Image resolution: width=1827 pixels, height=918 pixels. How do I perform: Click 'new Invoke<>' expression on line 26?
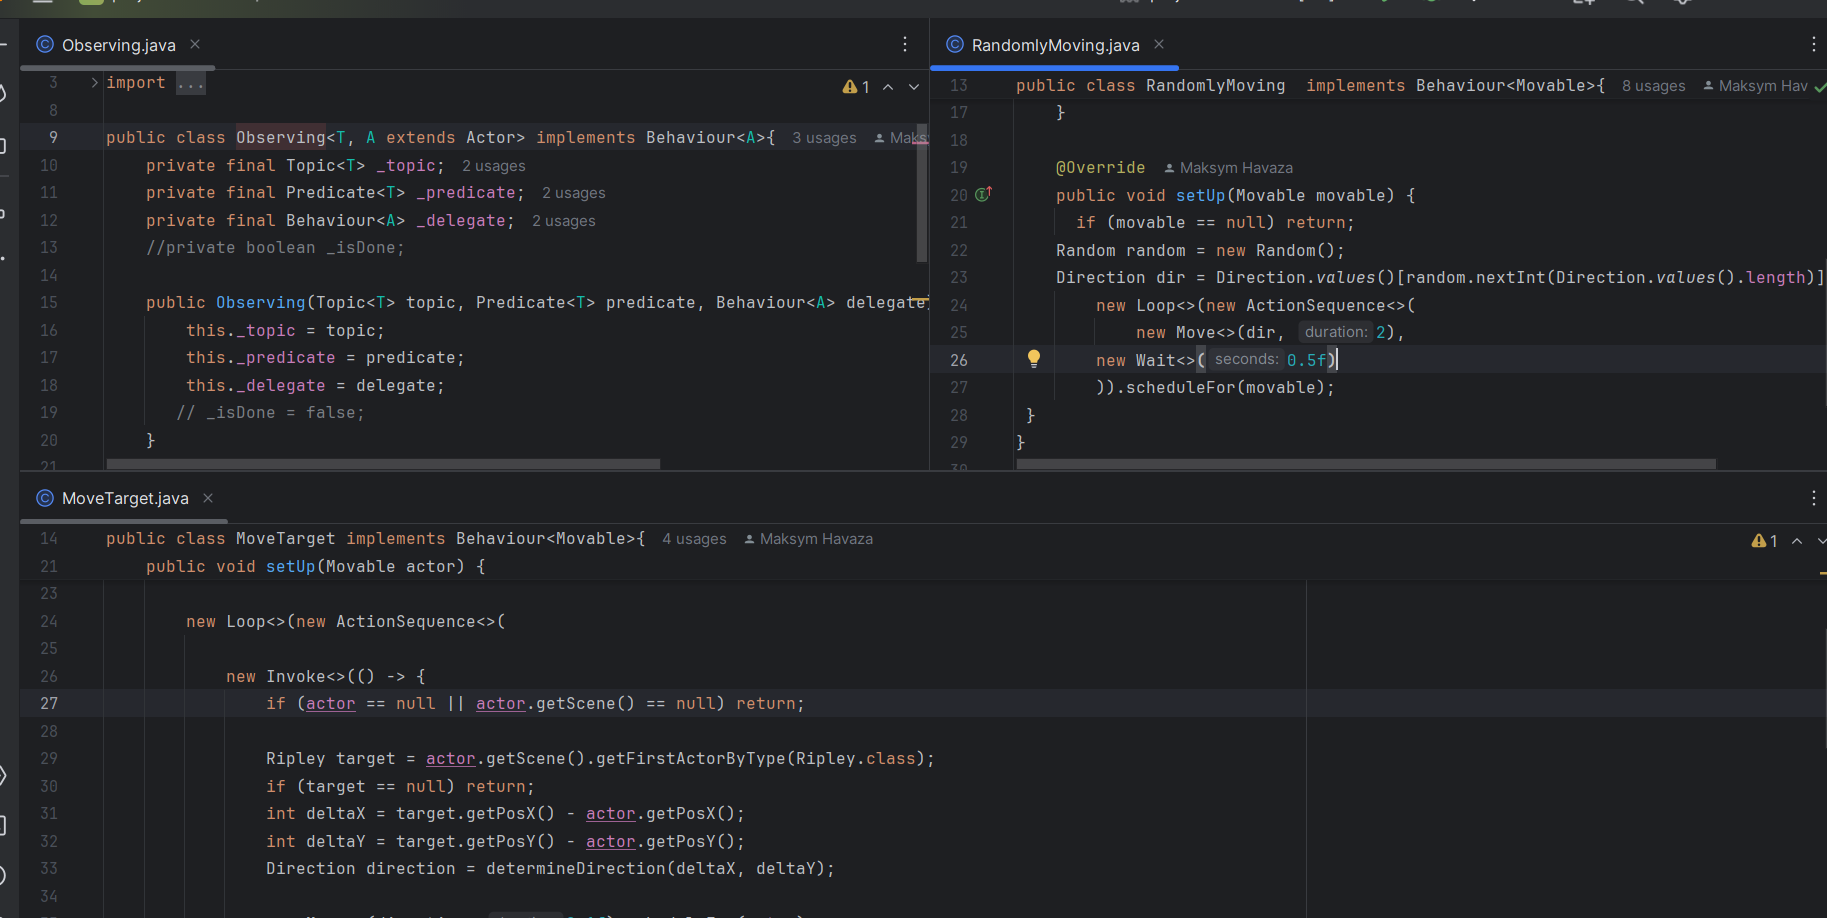[x=286, y=677]
